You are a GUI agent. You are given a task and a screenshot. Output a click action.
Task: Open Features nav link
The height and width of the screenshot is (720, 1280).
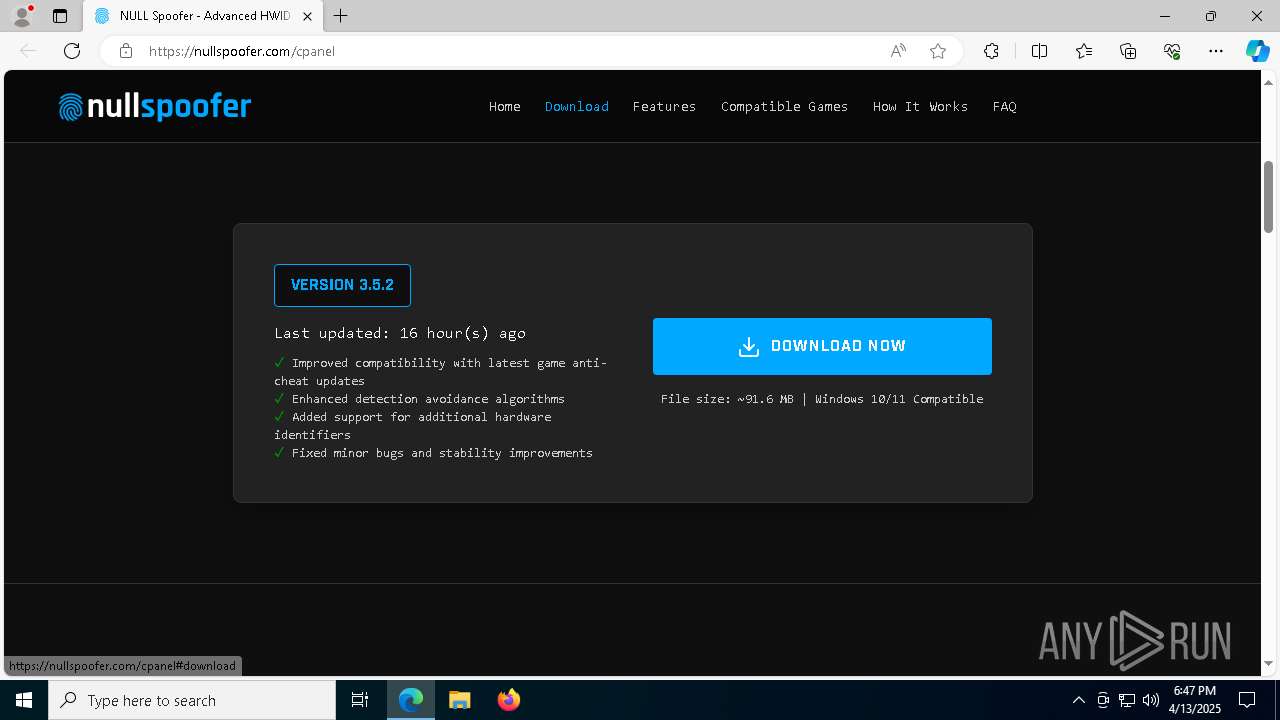(x=664, y=106)
